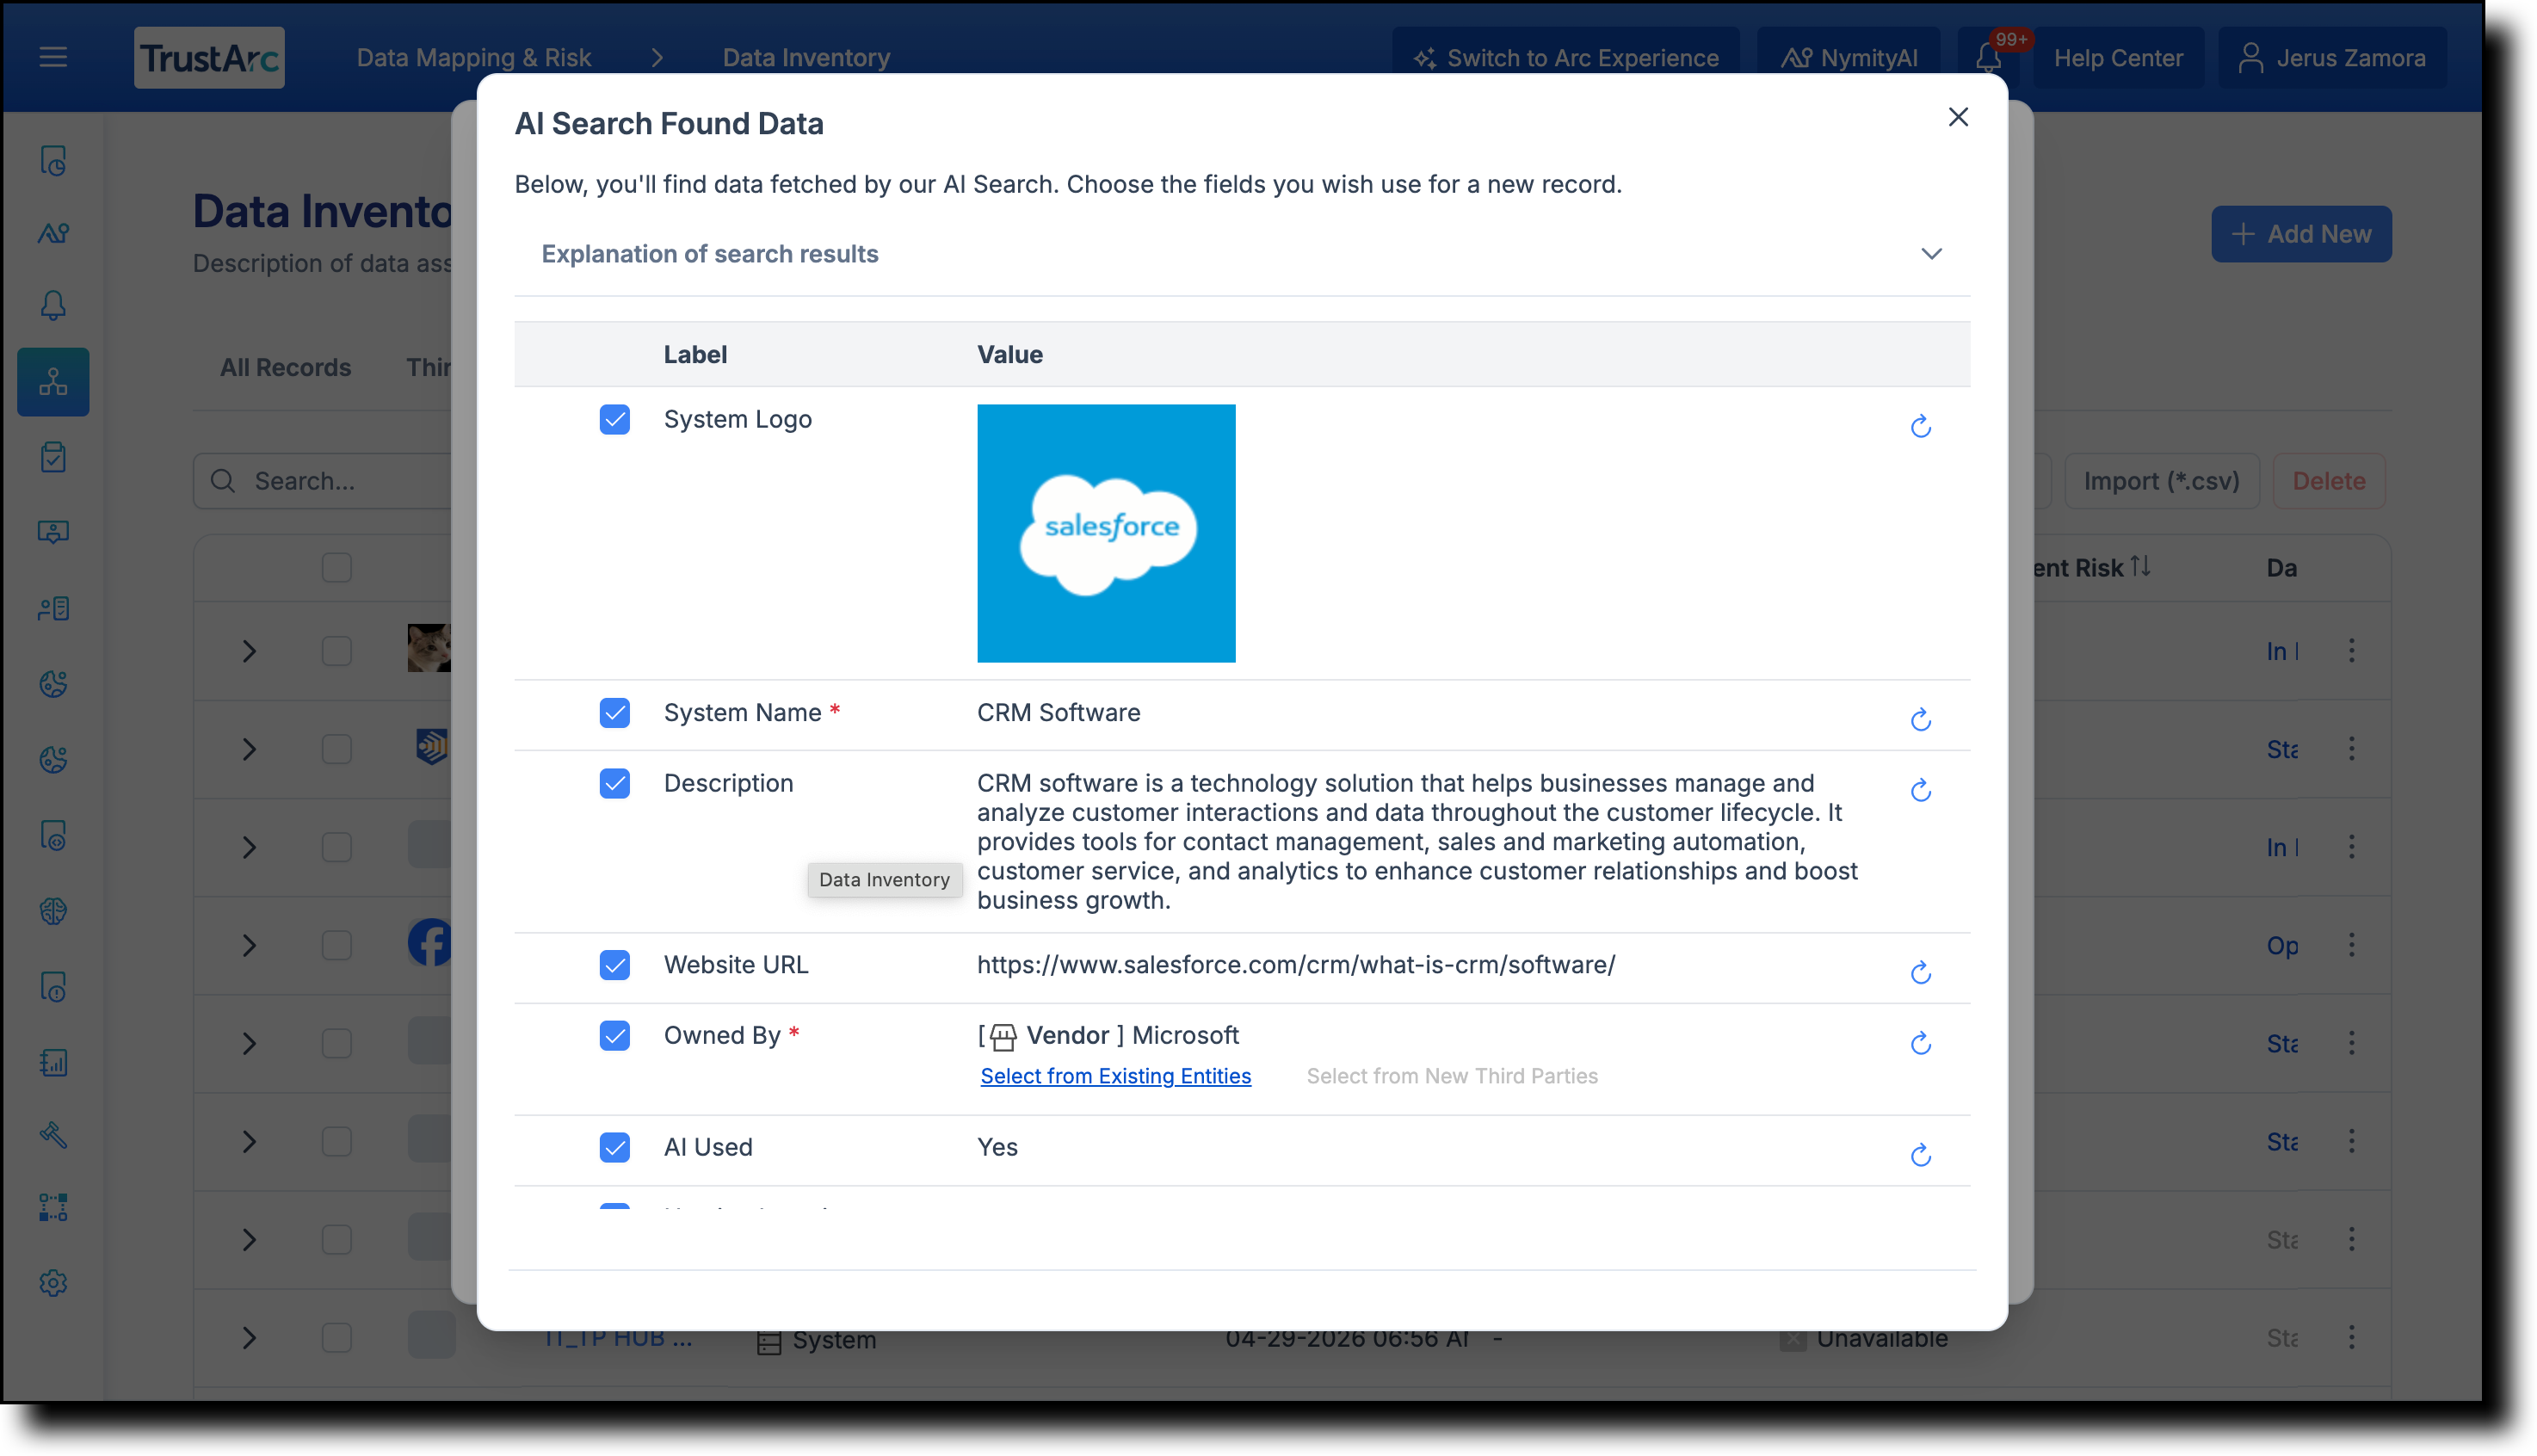The height and width of the screenshot is (1456, 2537).
Task: Open row actions menu for Unavailable row
Action: pos(2352,1337)
